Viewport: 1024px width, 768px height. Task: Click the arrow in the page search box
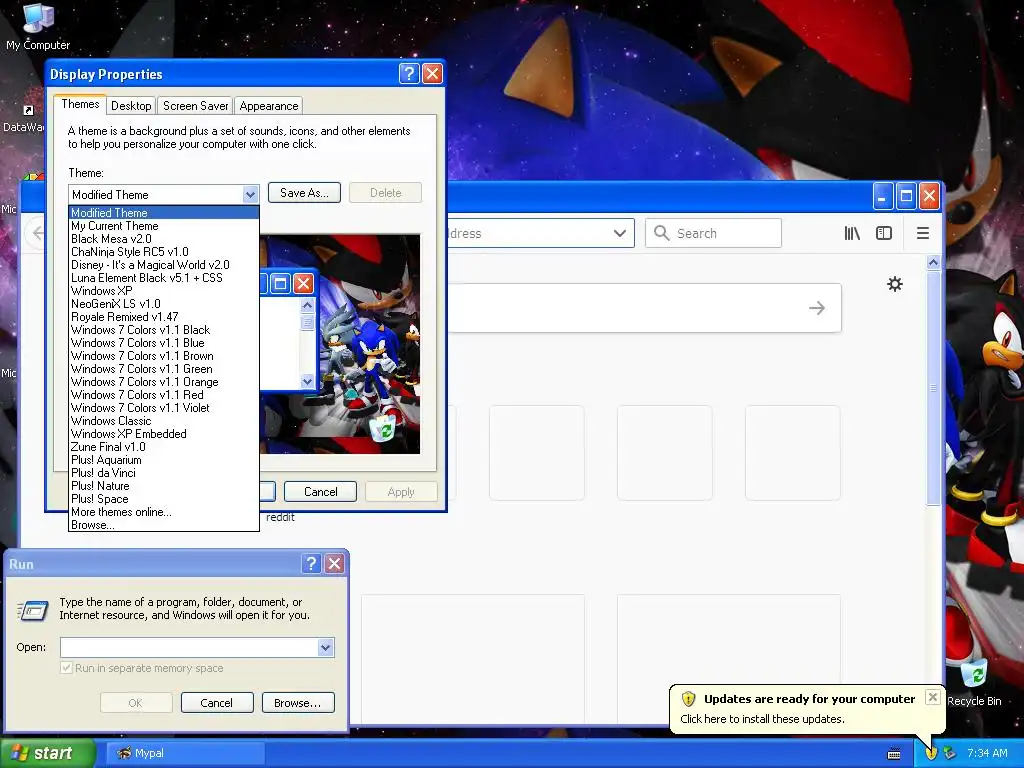pyautogui.click(x=816, y=308)
